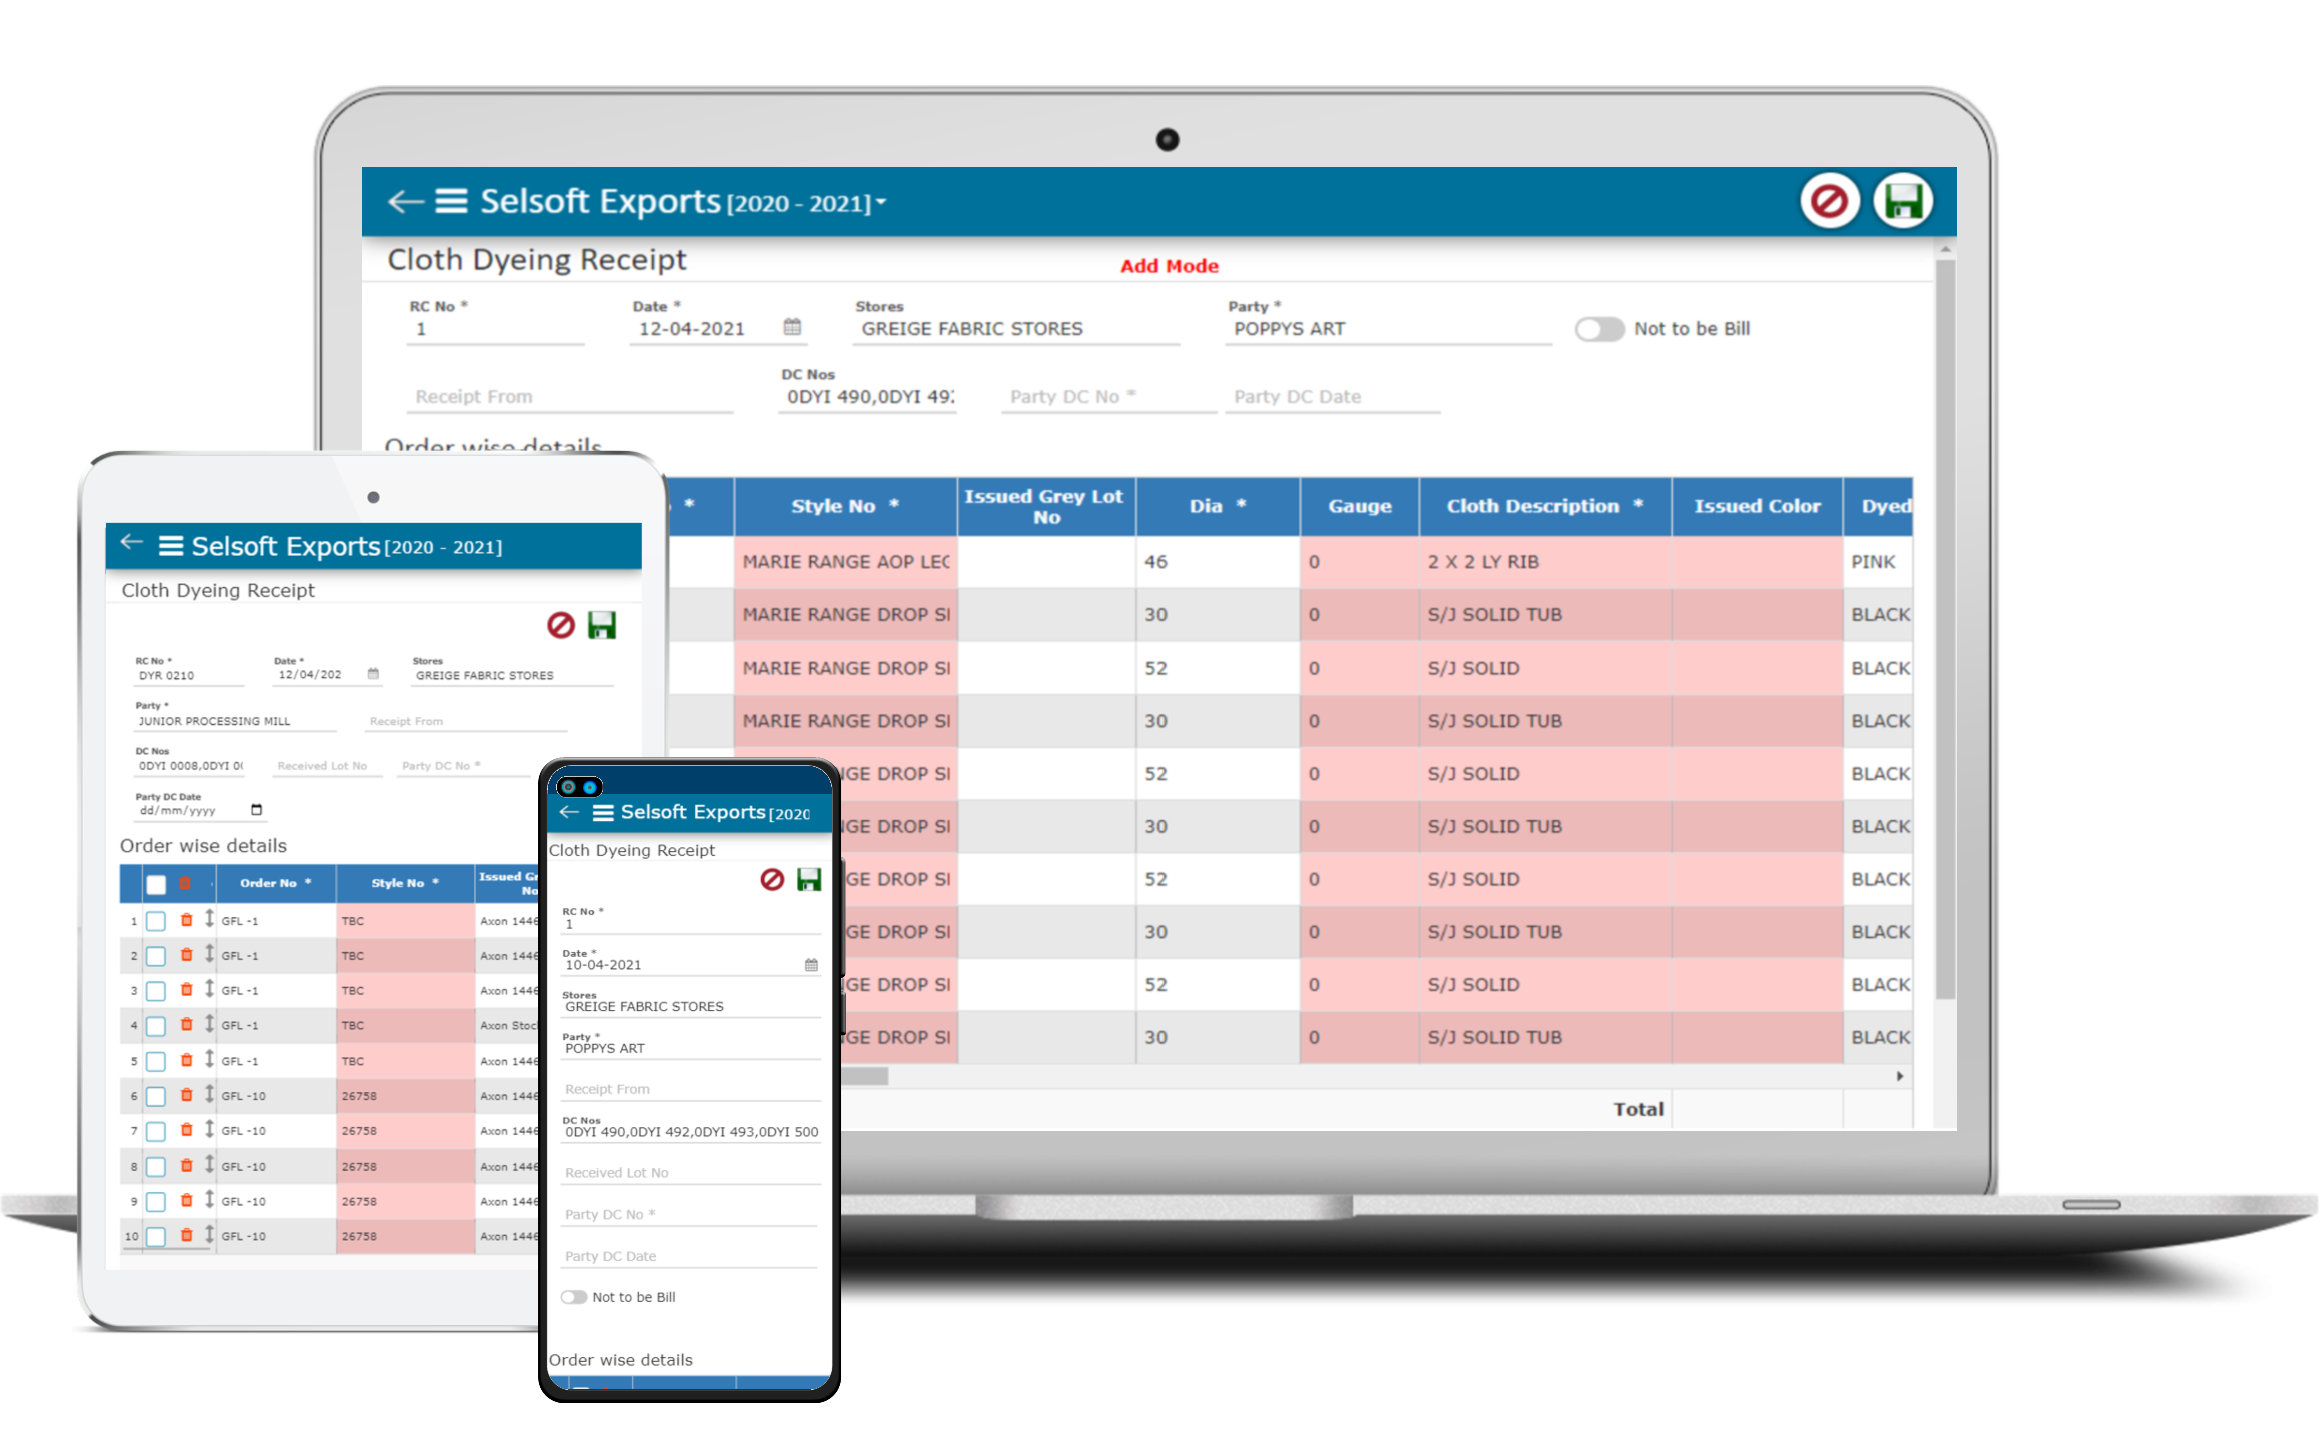The width and height of the screenshot is (2320, 1455).
Task: Click the laptop horizontal scrollbar right arrow
Action: pyautogui.click(x=1900, y=1076)
